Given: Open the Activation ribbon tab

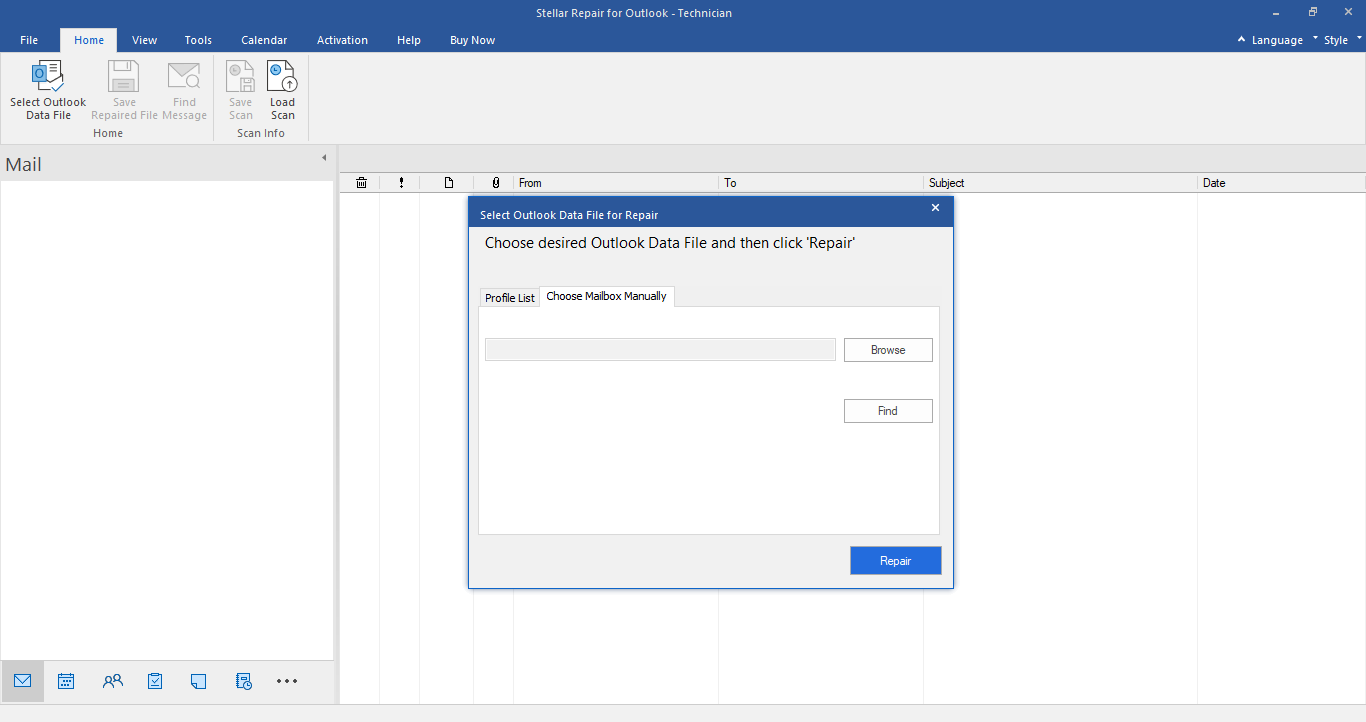Looking at the screenshot, I should click(342, 40).
